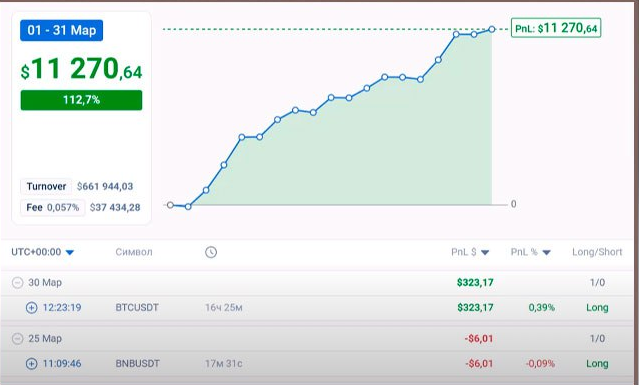This screenshot has width=639, height=385.
Task: Collapse the 25 Мар day group
Action: click(17, 339)
